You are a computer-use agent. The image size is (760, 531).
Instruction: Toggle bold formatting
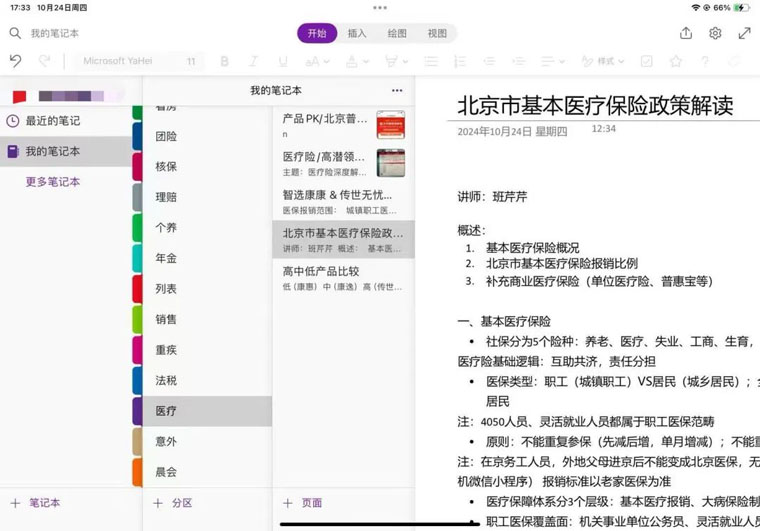click(224, 61)
